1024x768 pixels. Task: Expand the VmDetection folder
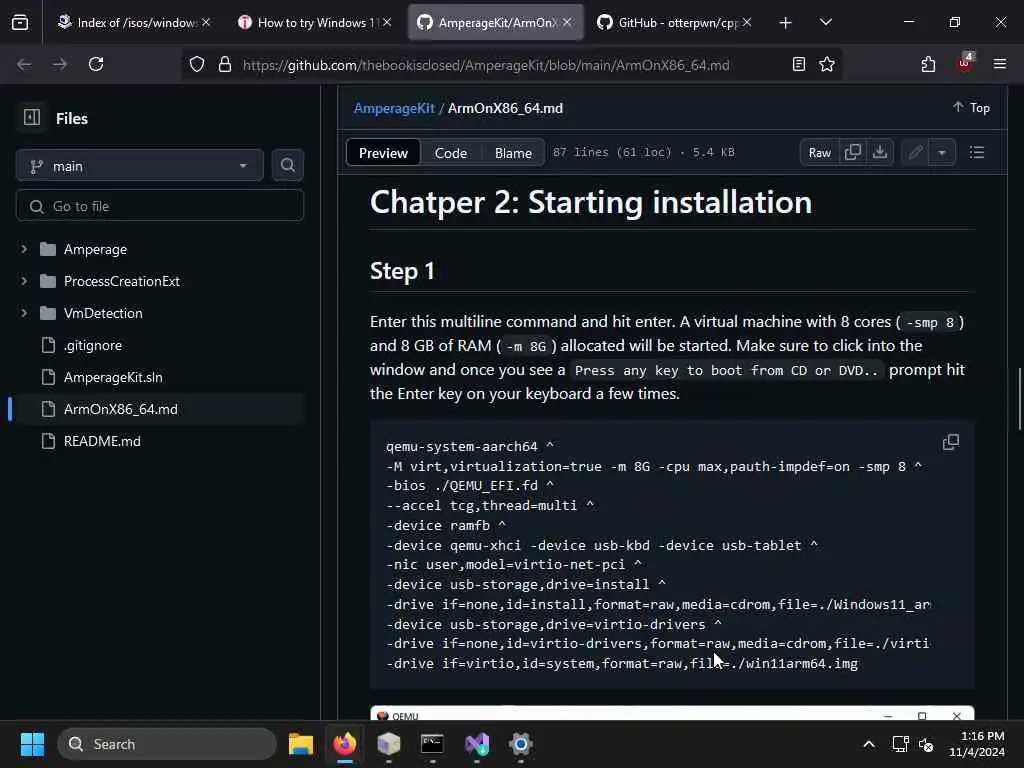pos(24,313)
